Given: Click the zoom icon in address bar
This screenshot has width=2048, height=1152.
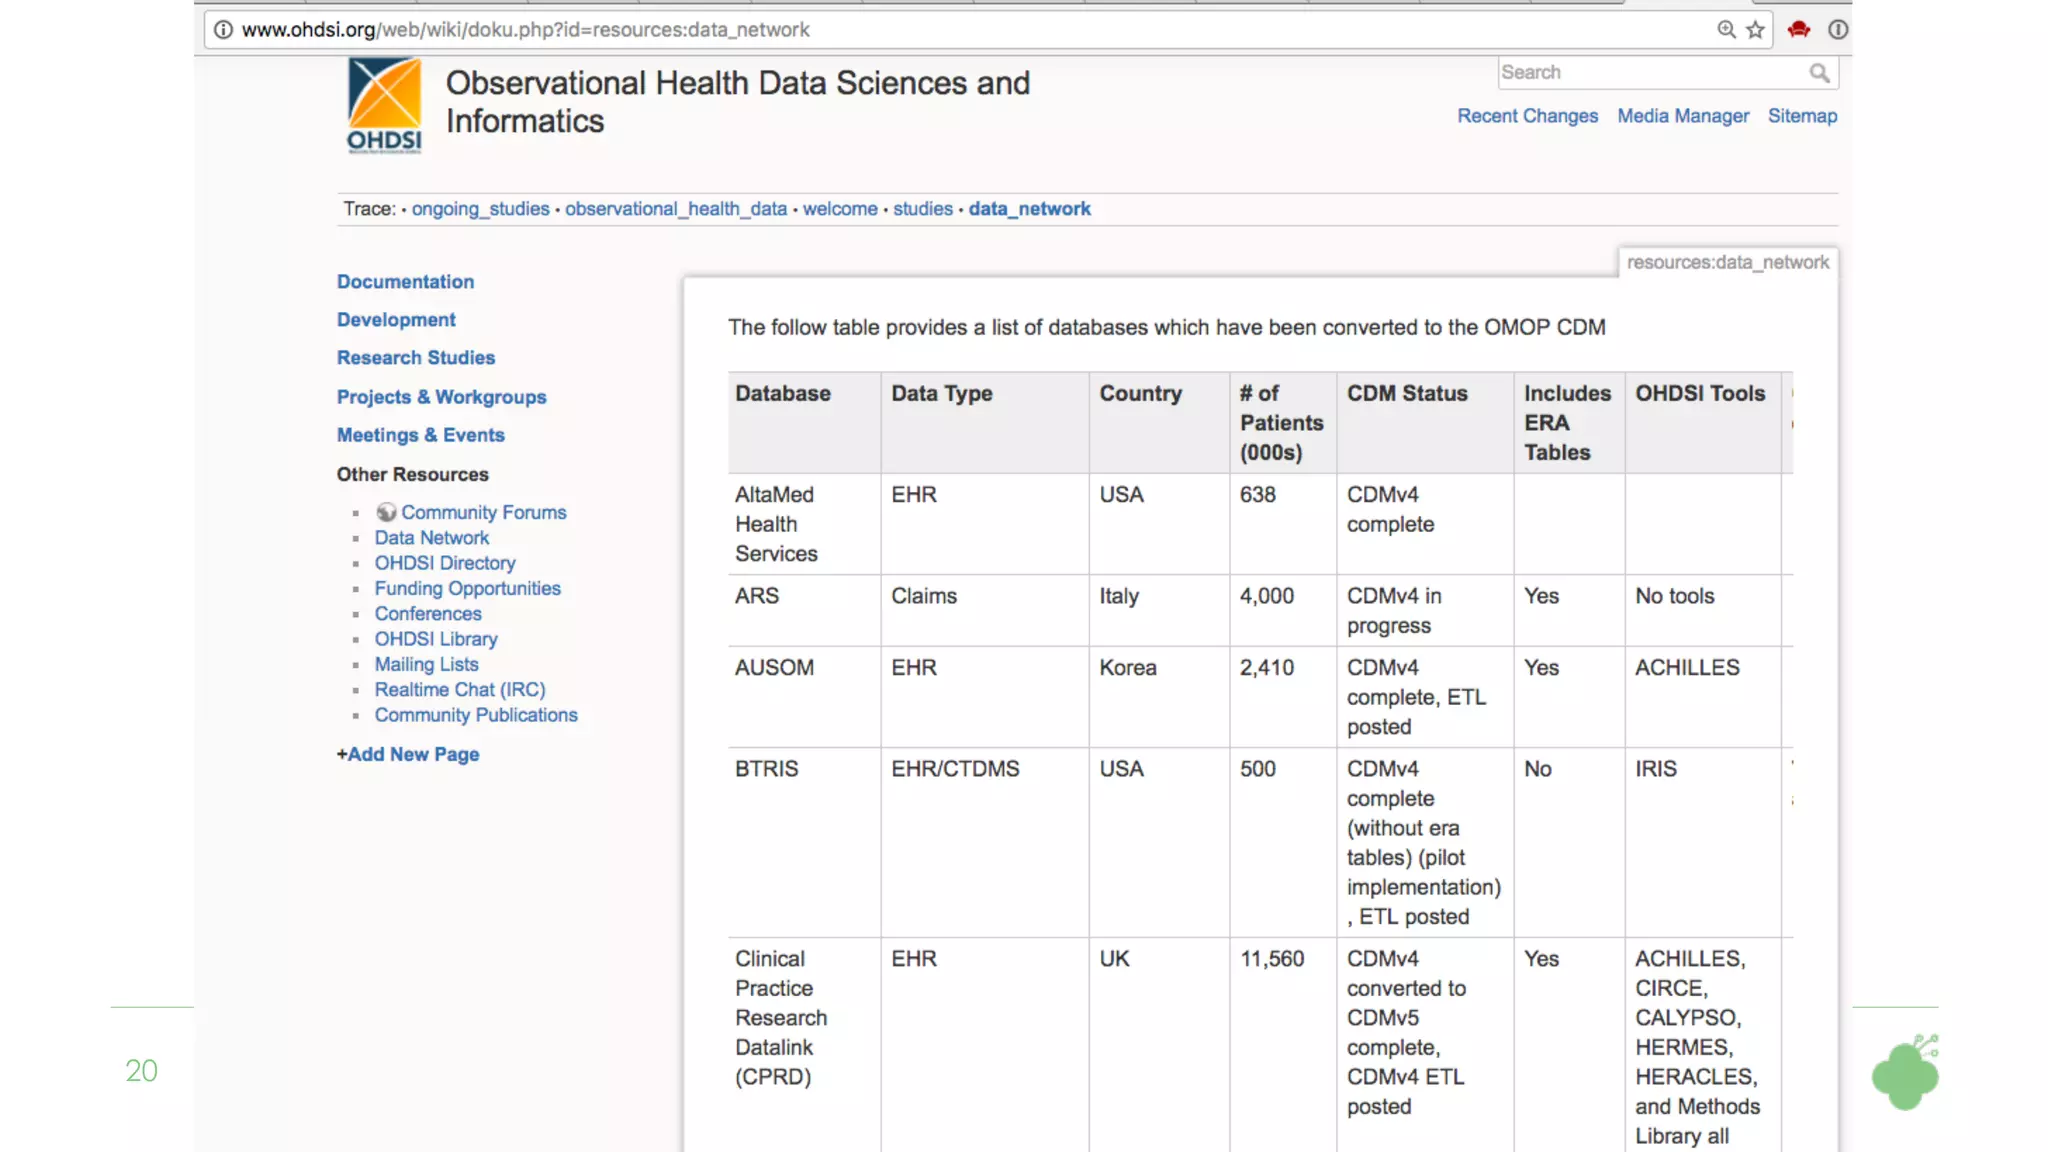Looking at the screenshot, I should click(1726, 30).
